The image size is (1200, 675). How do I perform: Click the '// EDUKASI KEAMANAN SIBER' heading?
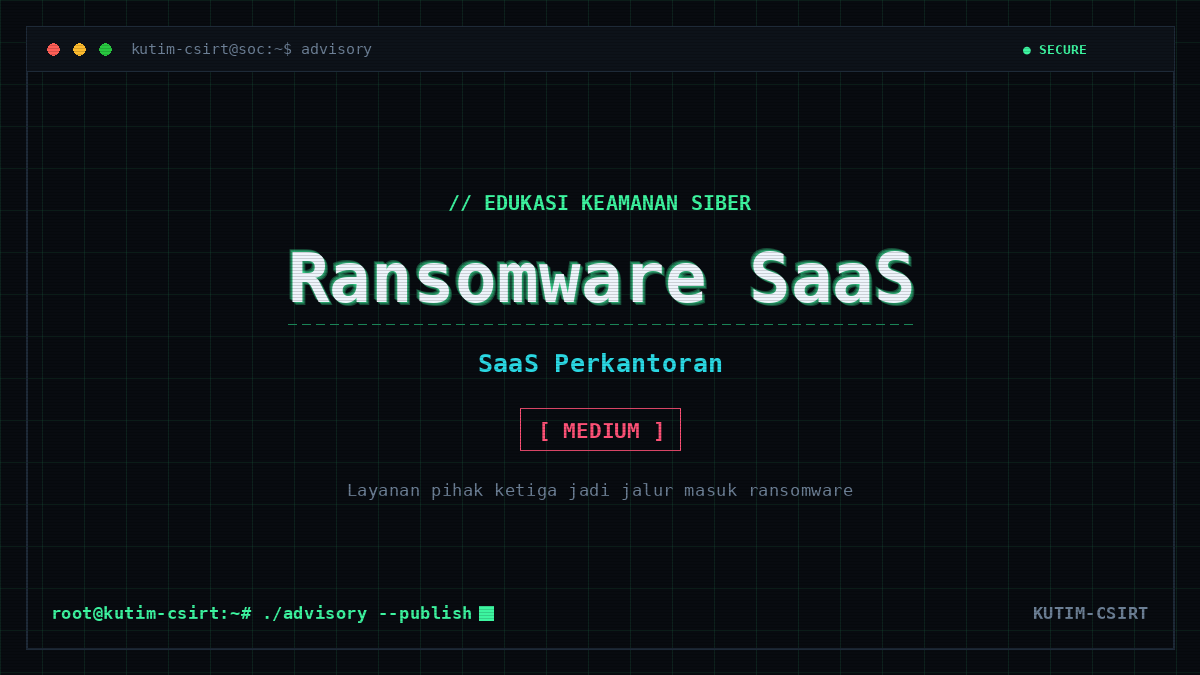pyautogui.click(x=600, y=203)
